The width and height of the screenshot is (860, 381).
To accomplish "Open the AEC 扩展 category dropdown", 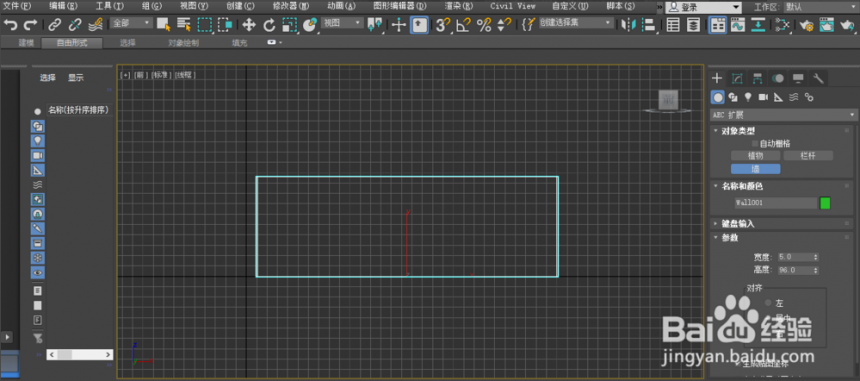I will click(x=784, y=115).
